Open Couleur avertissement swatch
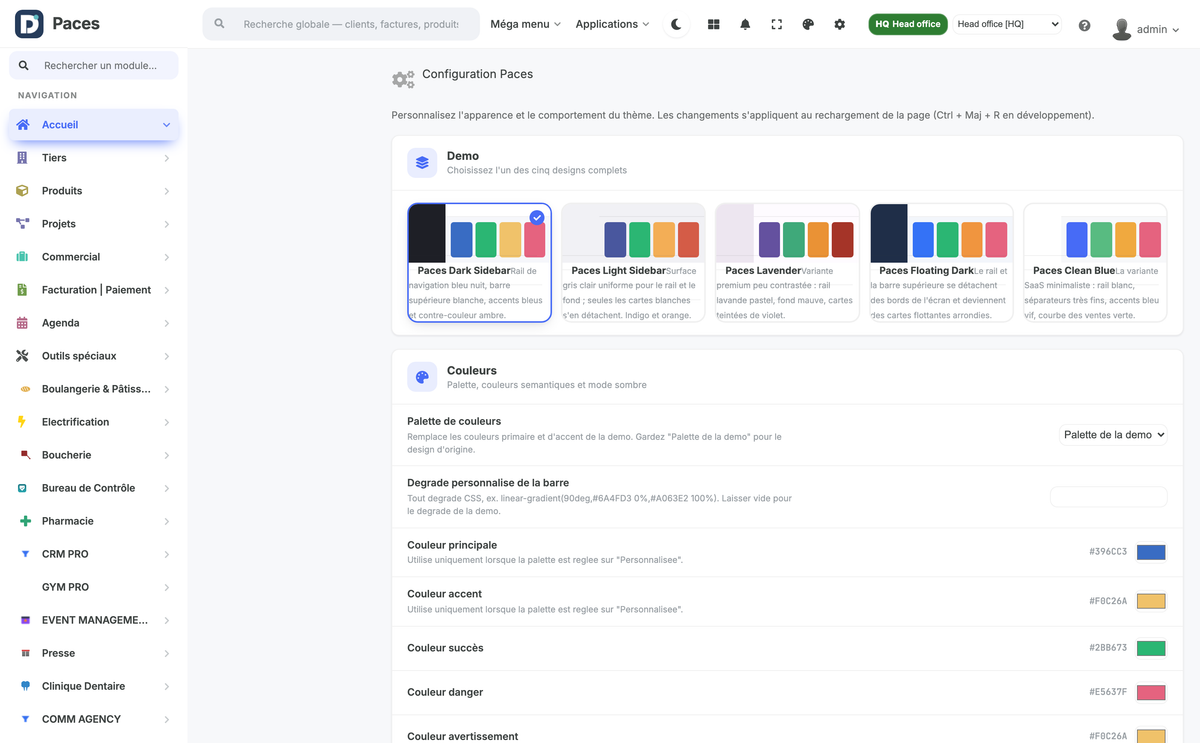Screen dimensions: 1200x743 tap(1151, 736)
